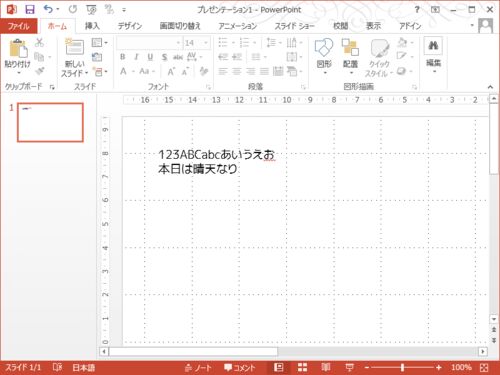Viewport: 500px width, 375px height.
Task: Open the font color dropdown arrow
Action: [x=133, y=71]
